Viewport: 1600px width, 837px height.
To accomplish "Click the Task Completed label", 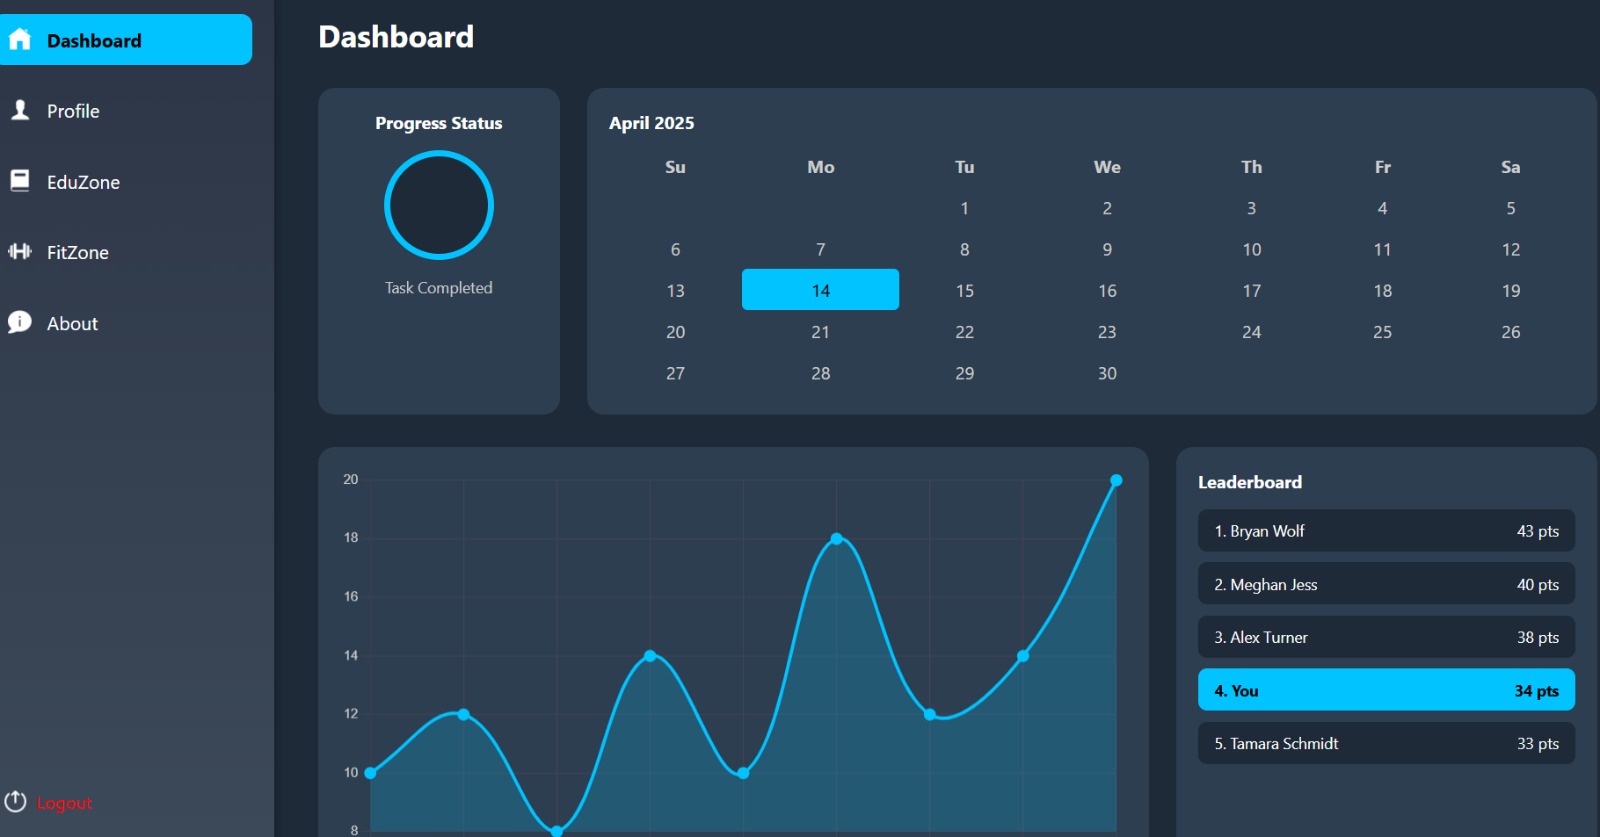I will pyautogui.click(x=439, y=288).
